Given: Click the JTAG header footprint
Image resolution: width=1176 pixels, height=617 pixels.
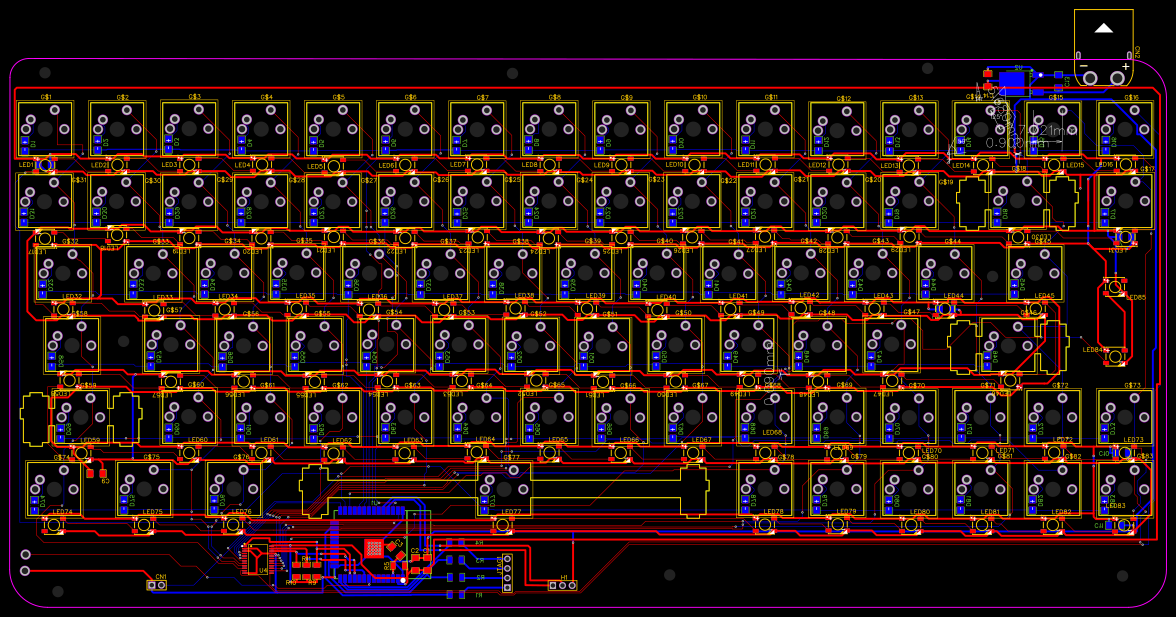Looking at the screenshot, I should coord(508,572).
